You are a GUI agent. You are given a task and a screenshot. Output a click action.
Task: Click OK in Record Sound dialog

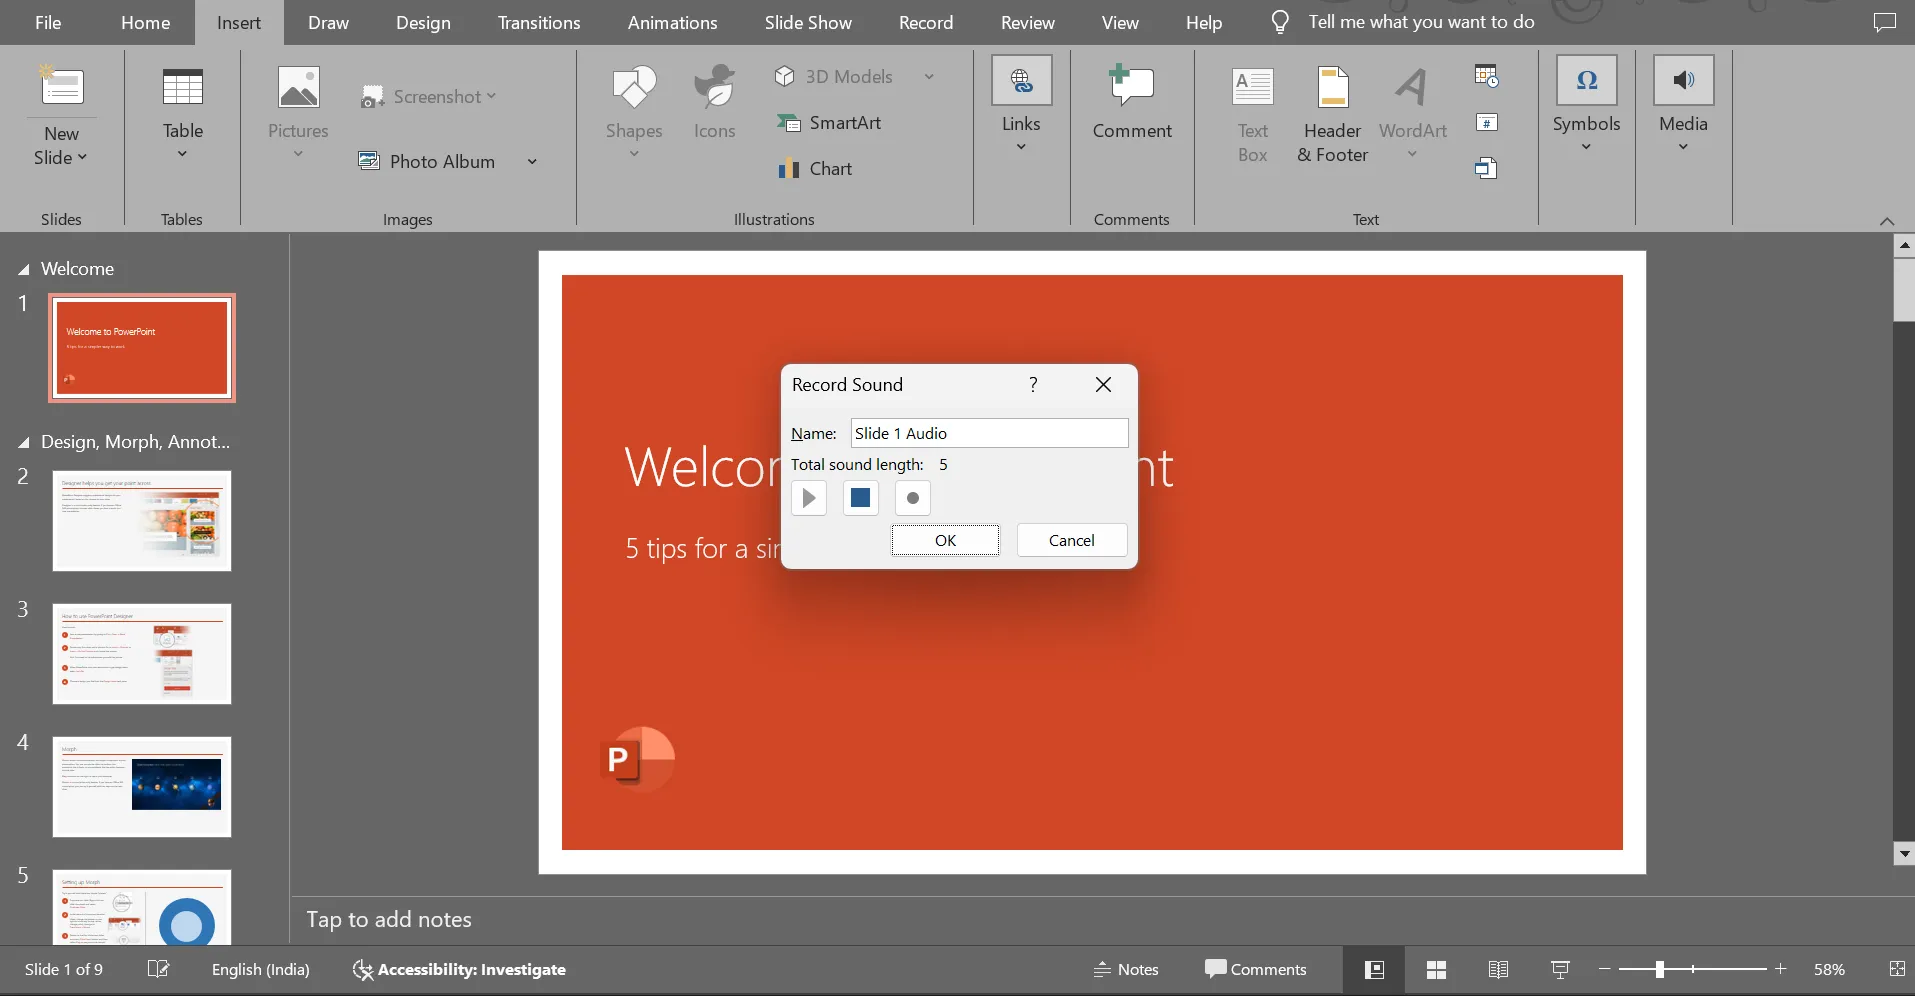[945, 540]
